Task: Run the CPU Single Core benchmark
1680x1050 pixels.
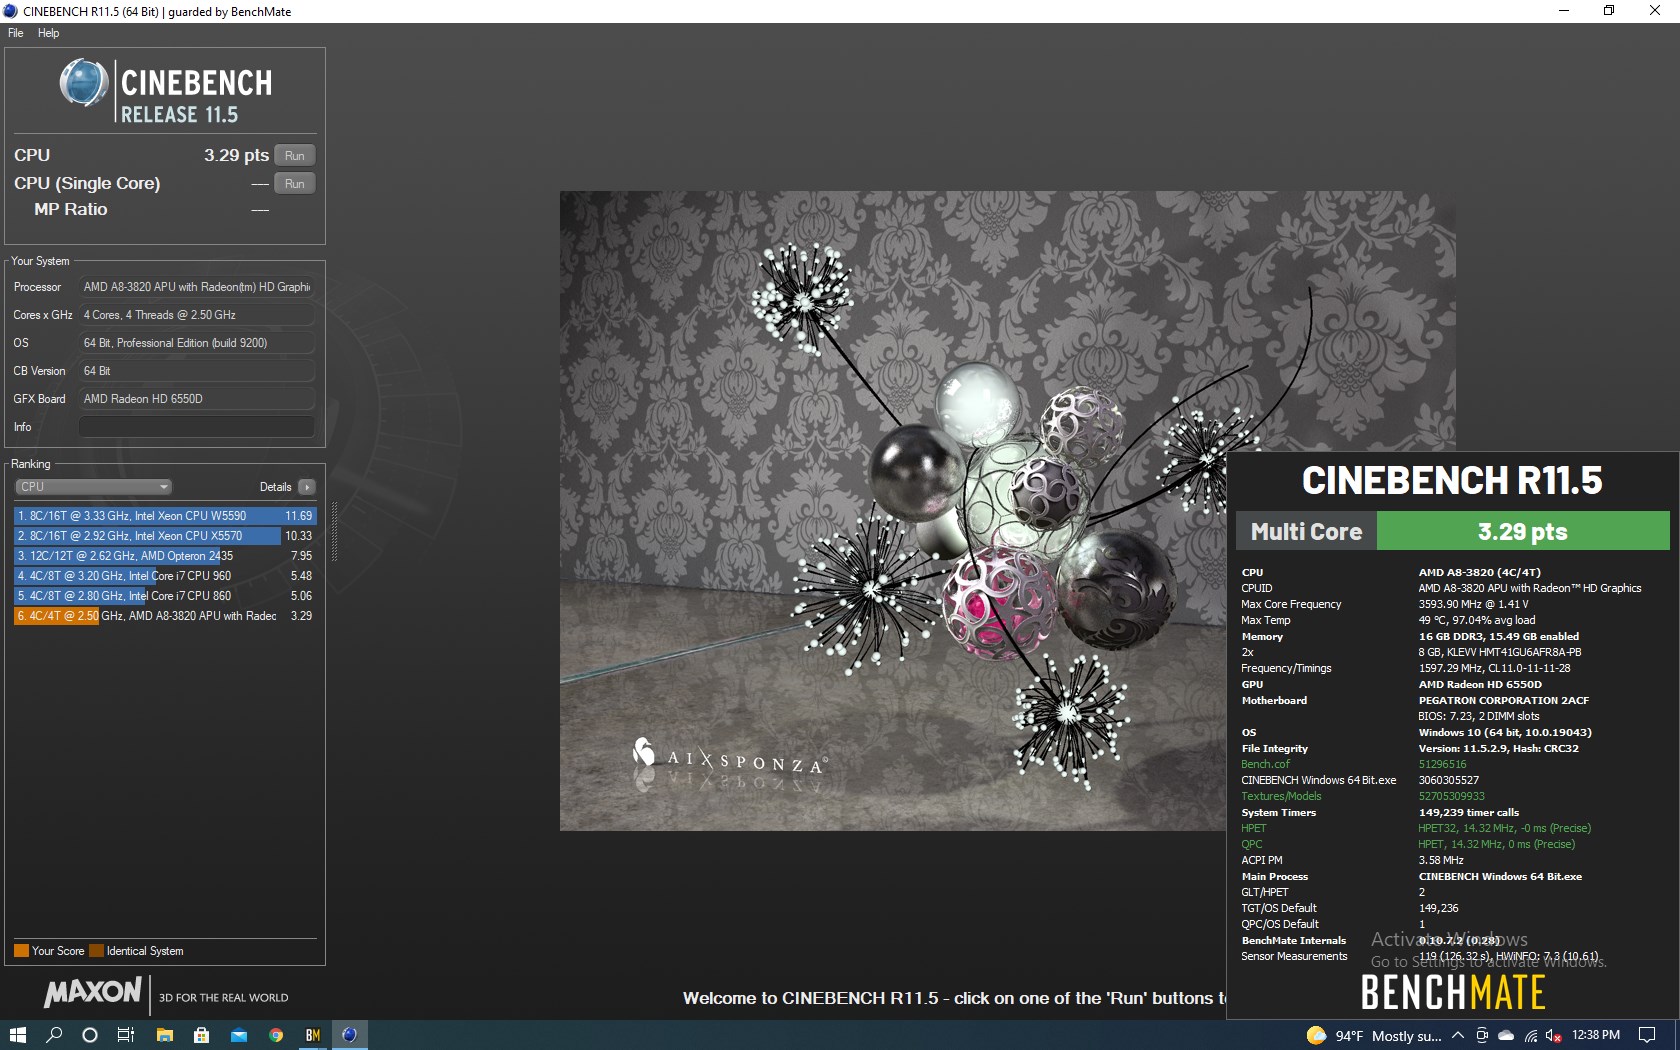Action: pos(294,183)
